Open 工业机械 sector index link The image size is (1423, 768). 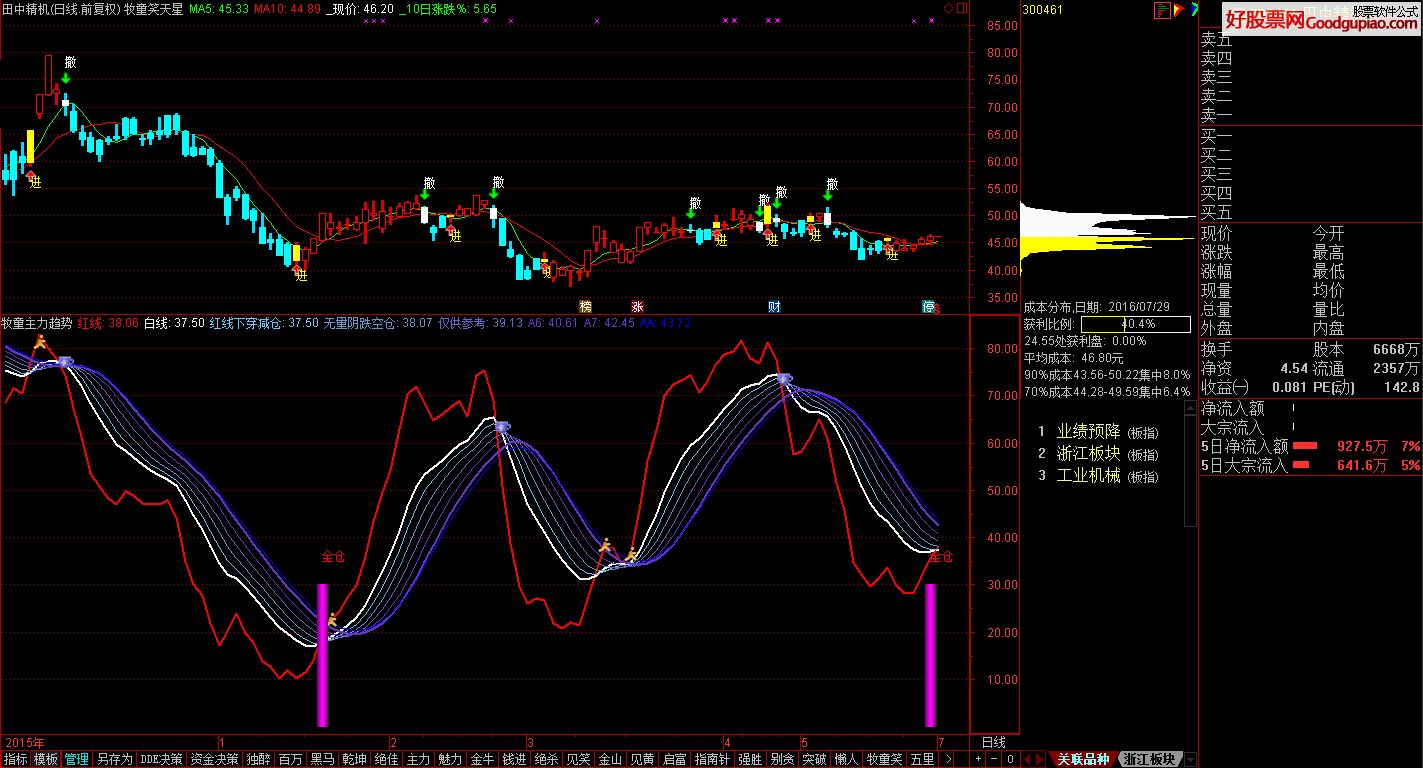coord(1088,476)
